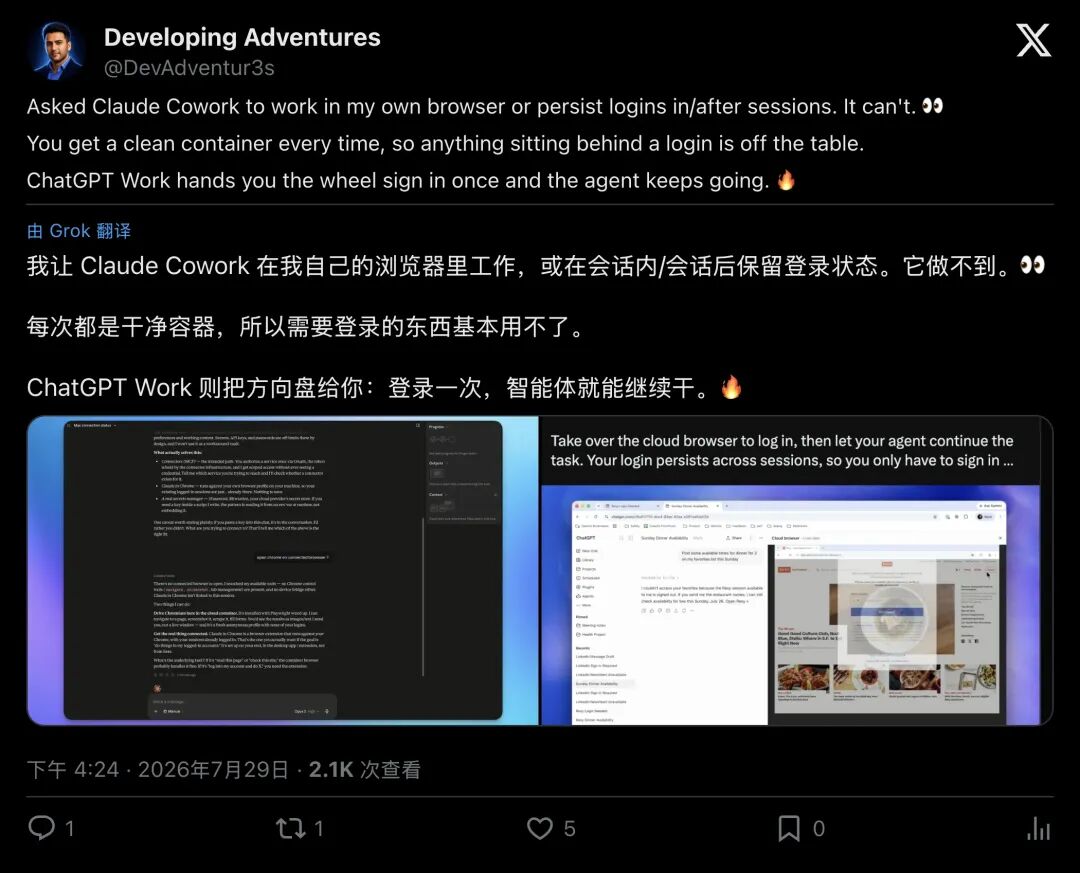Click the repost arrows icon
1080x873 pixels.
pyautogui.click(x=291, y=828)
